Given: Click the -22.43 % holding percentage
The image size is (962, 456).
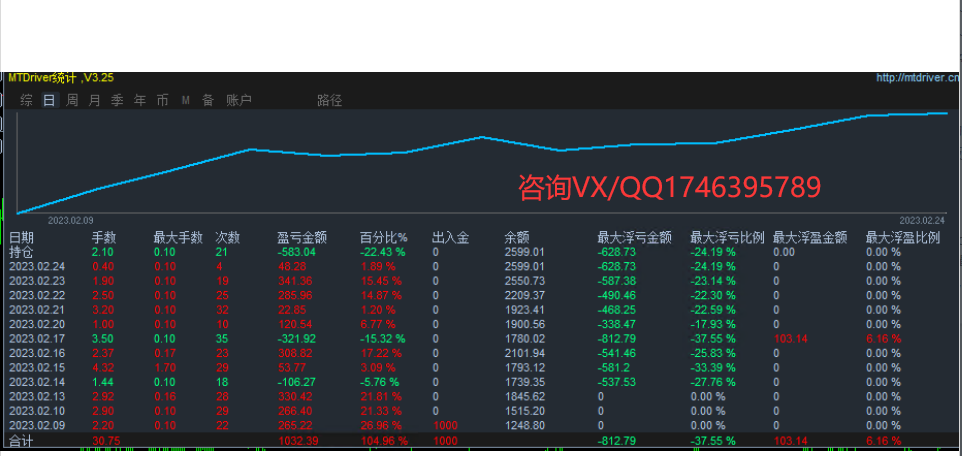Looking at the screenshot, I should coord(383,252).
